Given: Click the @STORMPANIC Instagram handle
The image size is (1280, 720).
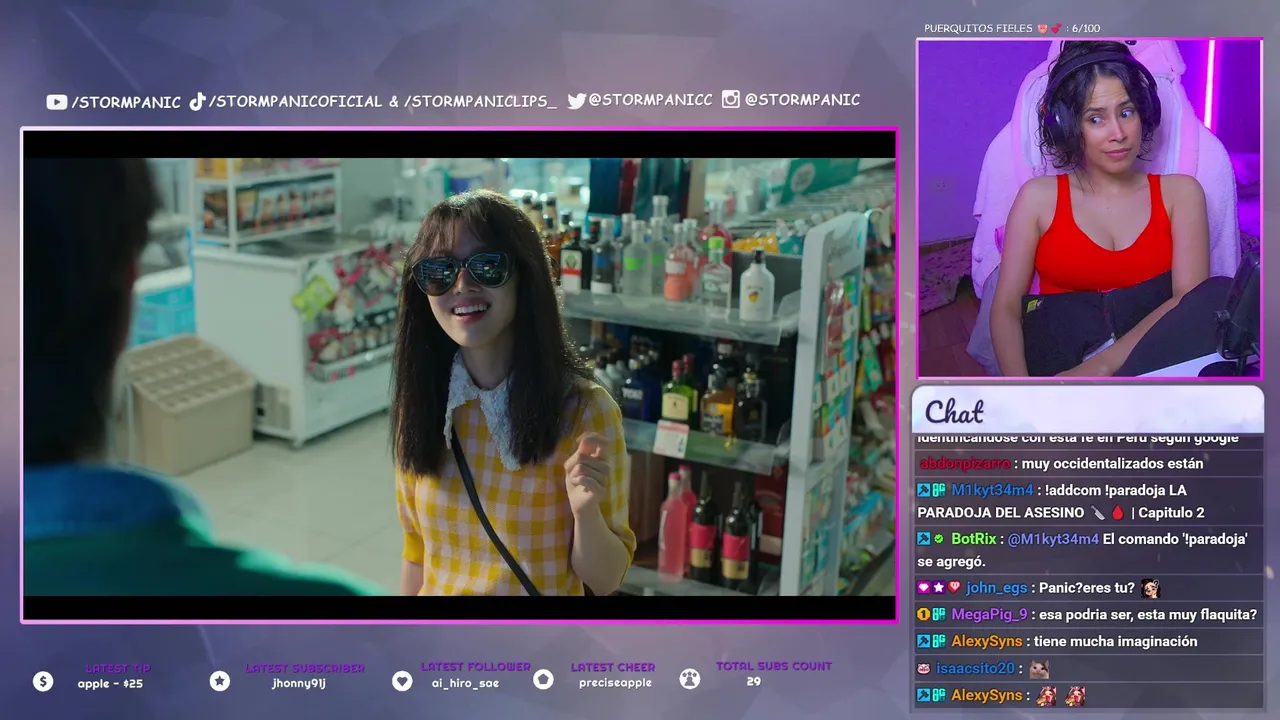Looking at the screenshot, I should [x=802, y=99].
